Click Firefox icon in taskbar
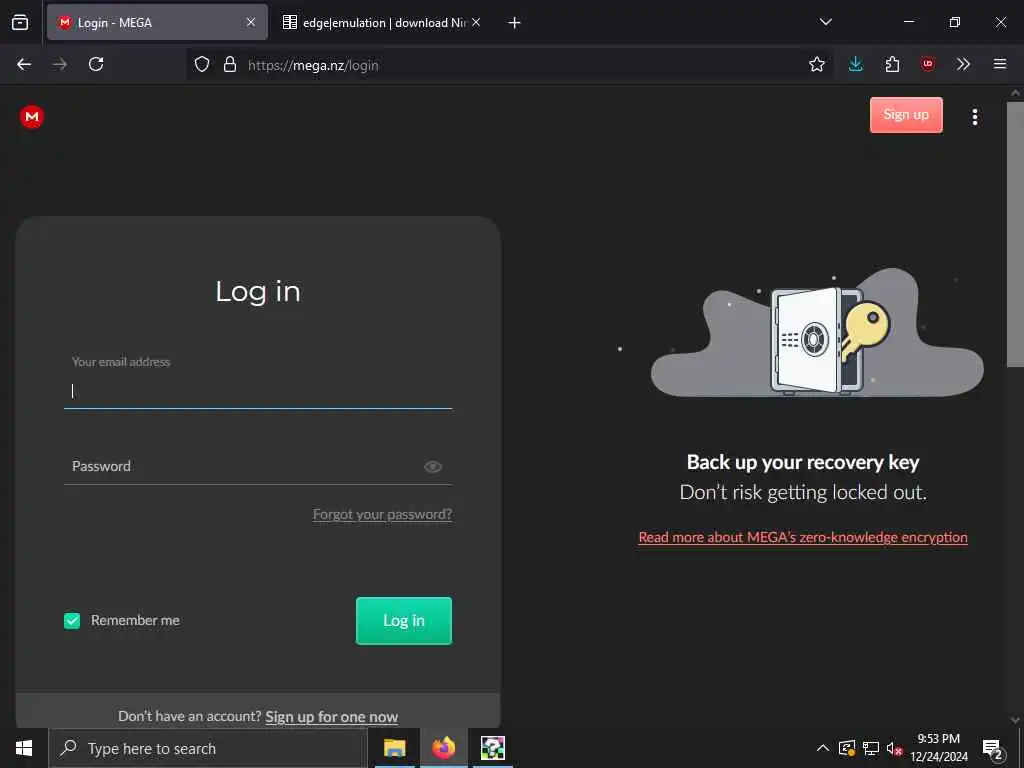The height and width of the screenshot is (768, 1024). (443, 748)
